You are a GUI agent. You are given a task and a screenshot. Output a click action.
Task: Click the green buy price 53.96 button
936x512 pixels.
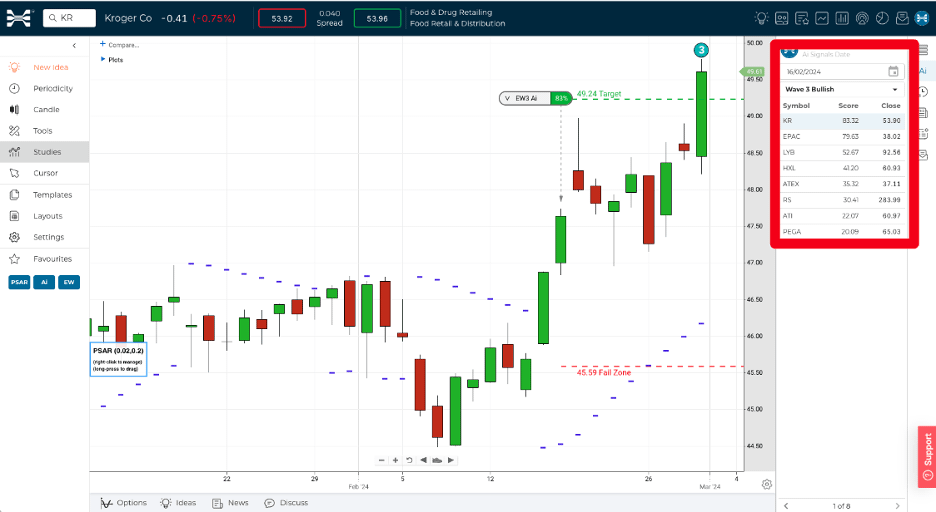(377, 18)
